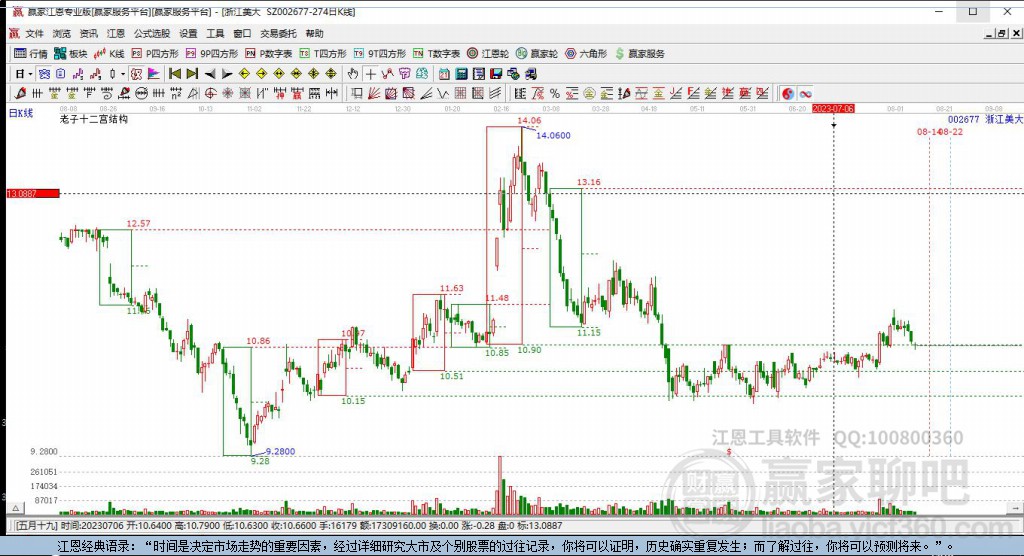This screenshot has width=1024, height=556.
Task: Click the triangle button at chart bottom-left
Action: (16, 508)
